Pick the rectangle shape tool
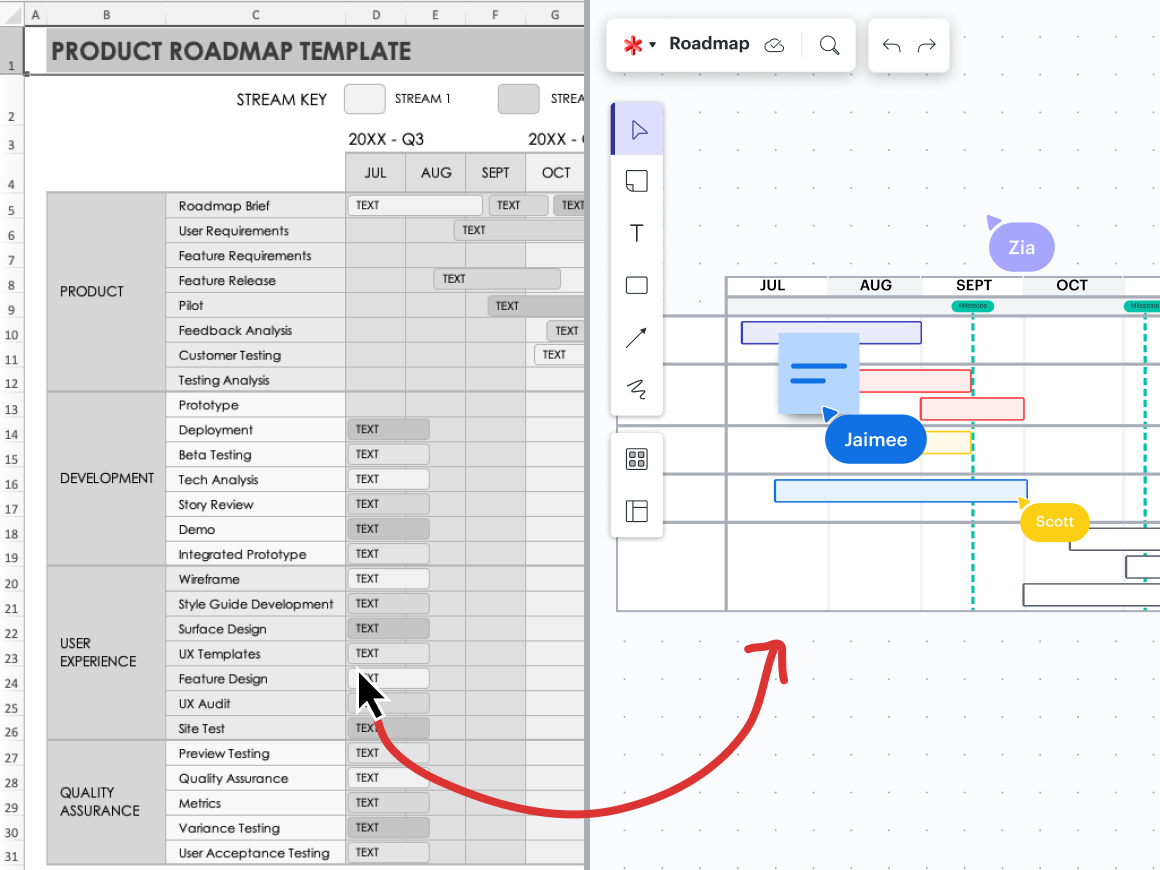 637,286
